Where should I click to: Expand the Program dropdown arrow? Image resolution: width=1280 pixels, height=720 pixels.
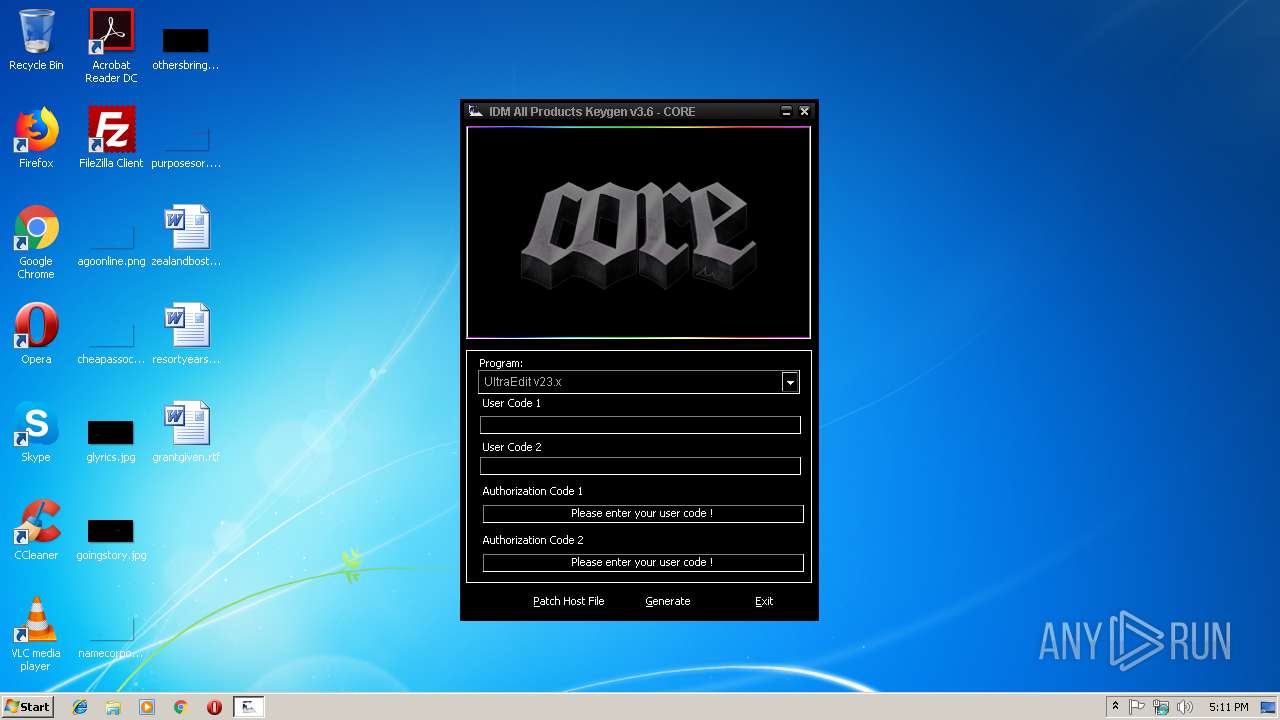790,382
